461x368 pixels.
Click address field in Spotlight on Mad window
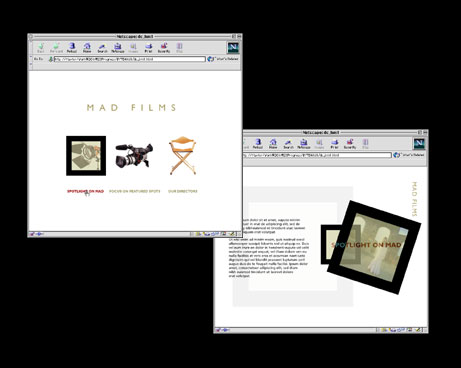pyautogui.click(x=317, y=155)
